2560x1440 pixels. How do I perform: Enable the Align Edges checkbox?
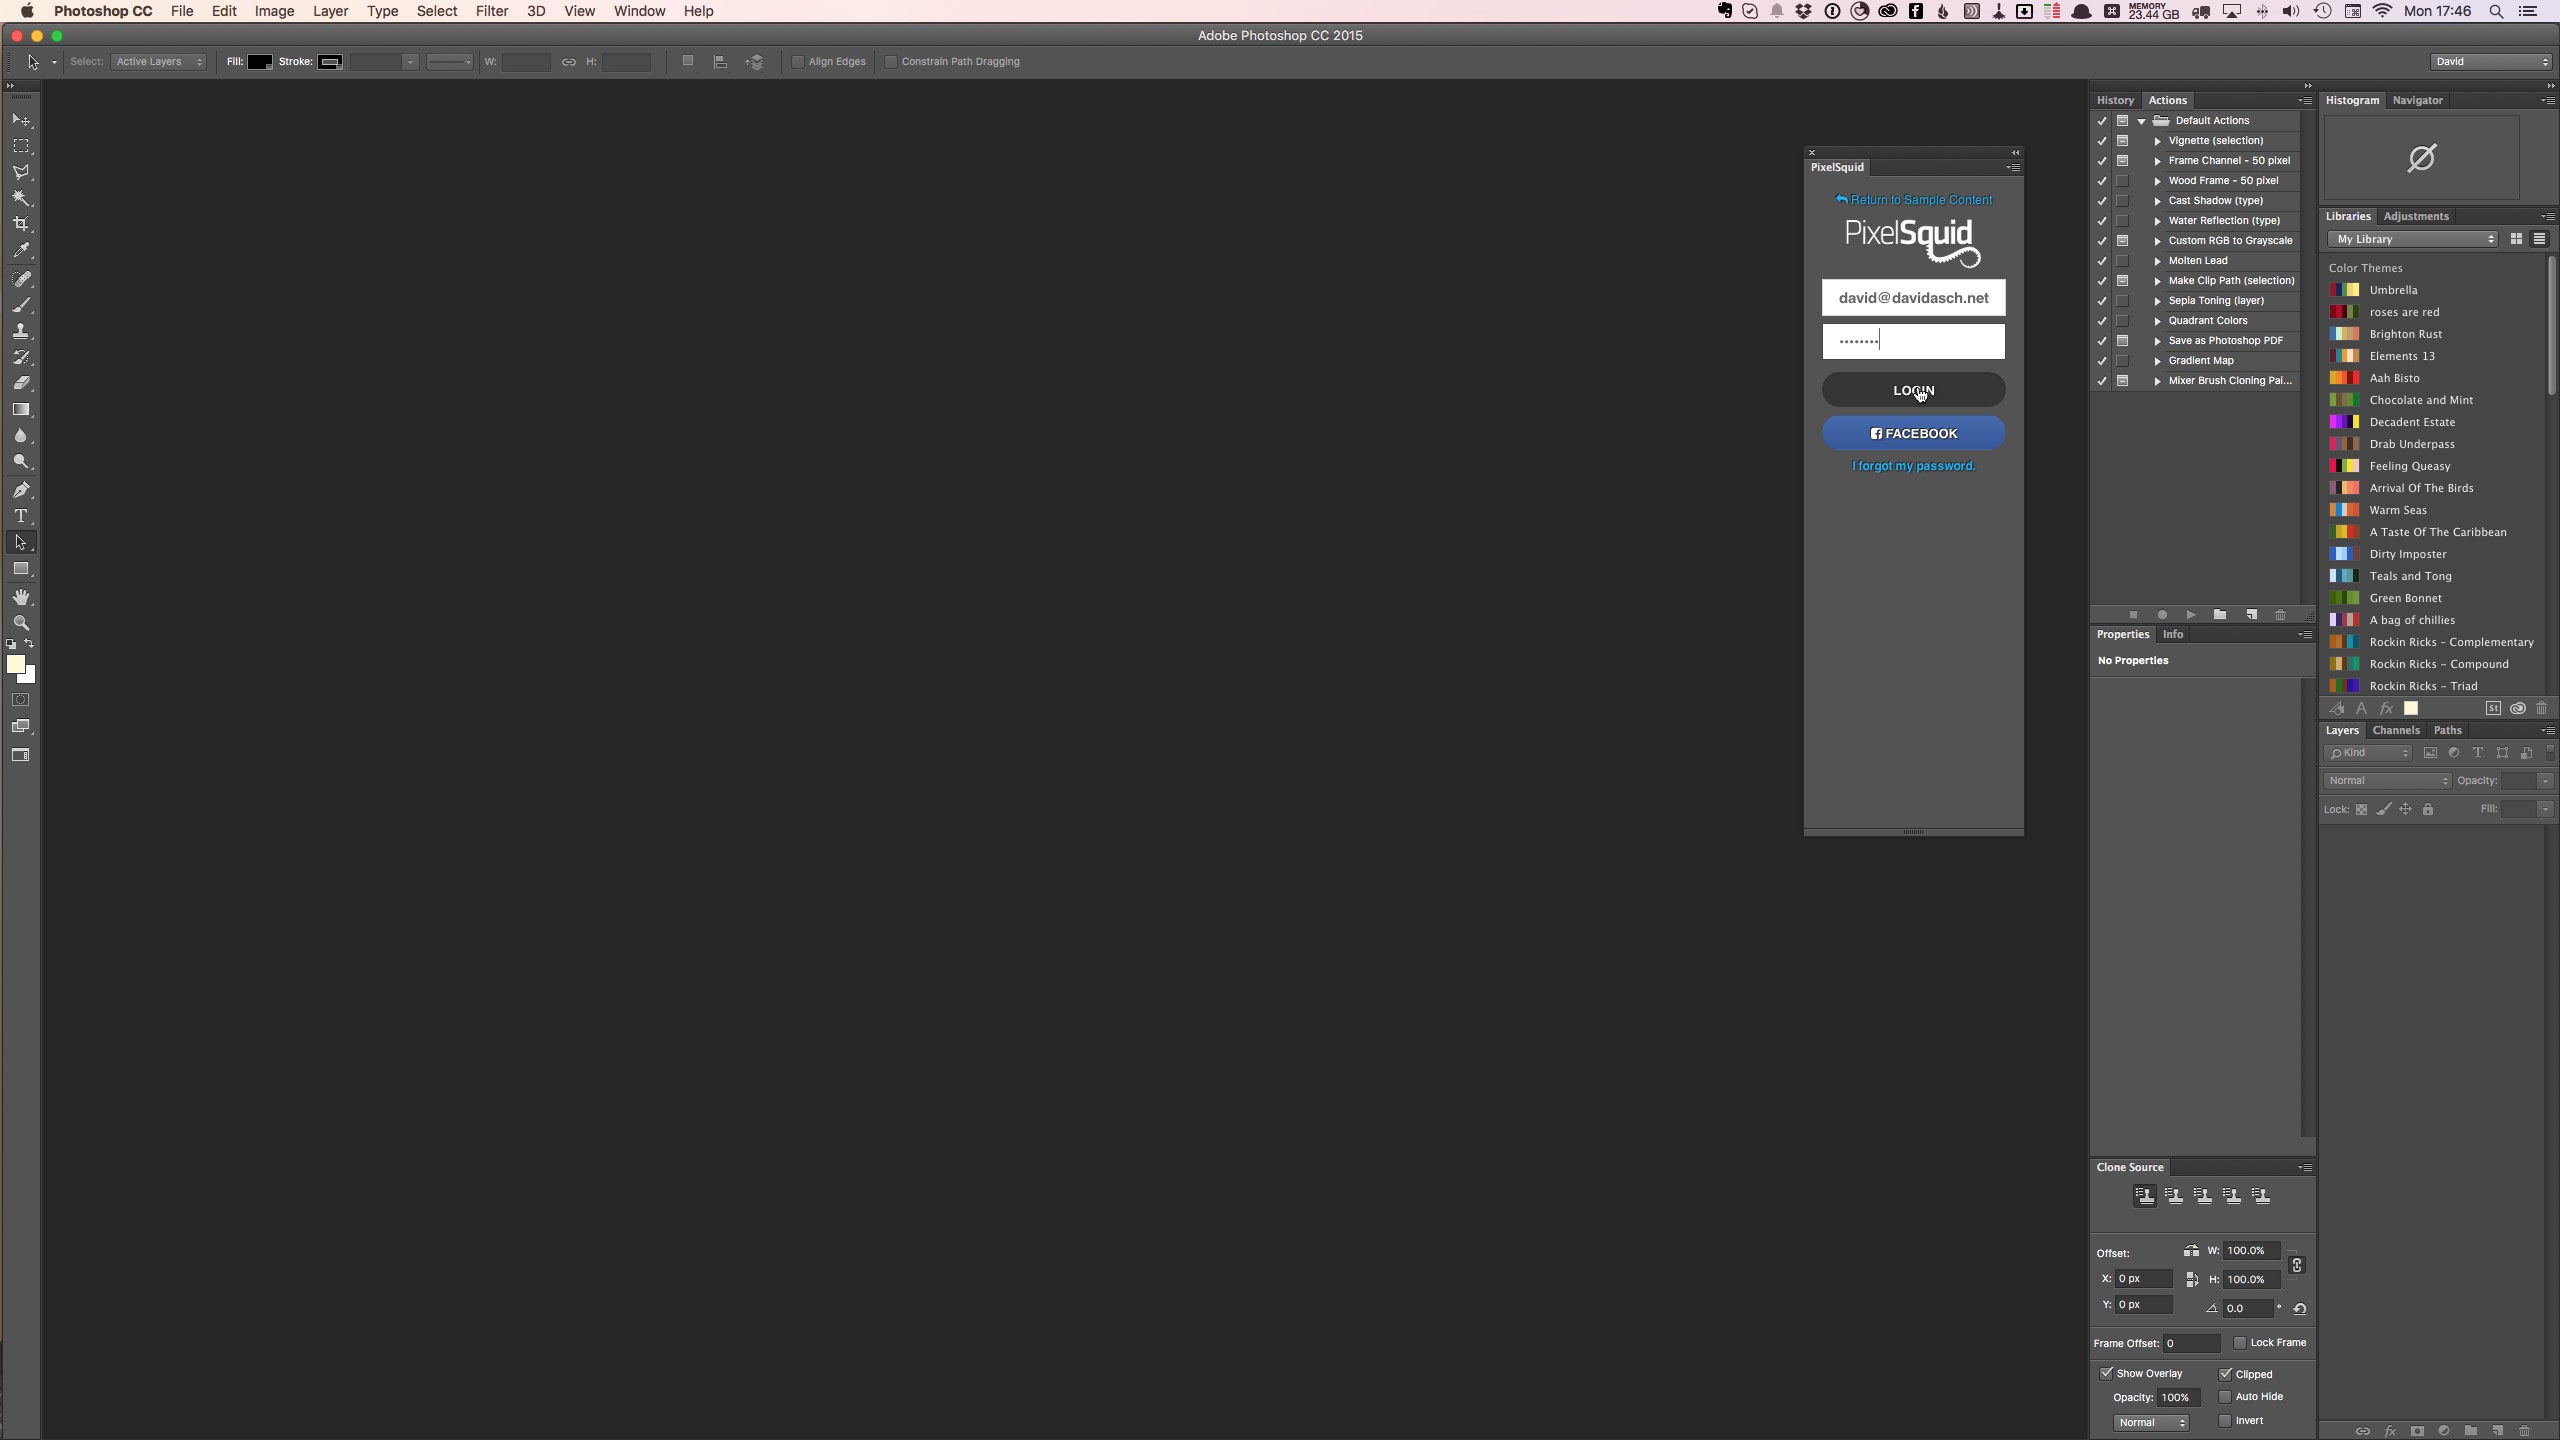[x=798, y=62]
